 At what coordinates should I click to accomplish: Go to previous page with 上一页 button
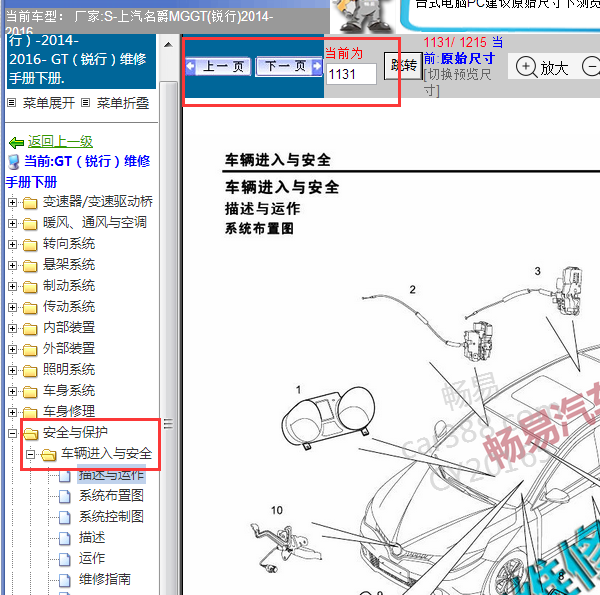[218, 67]
